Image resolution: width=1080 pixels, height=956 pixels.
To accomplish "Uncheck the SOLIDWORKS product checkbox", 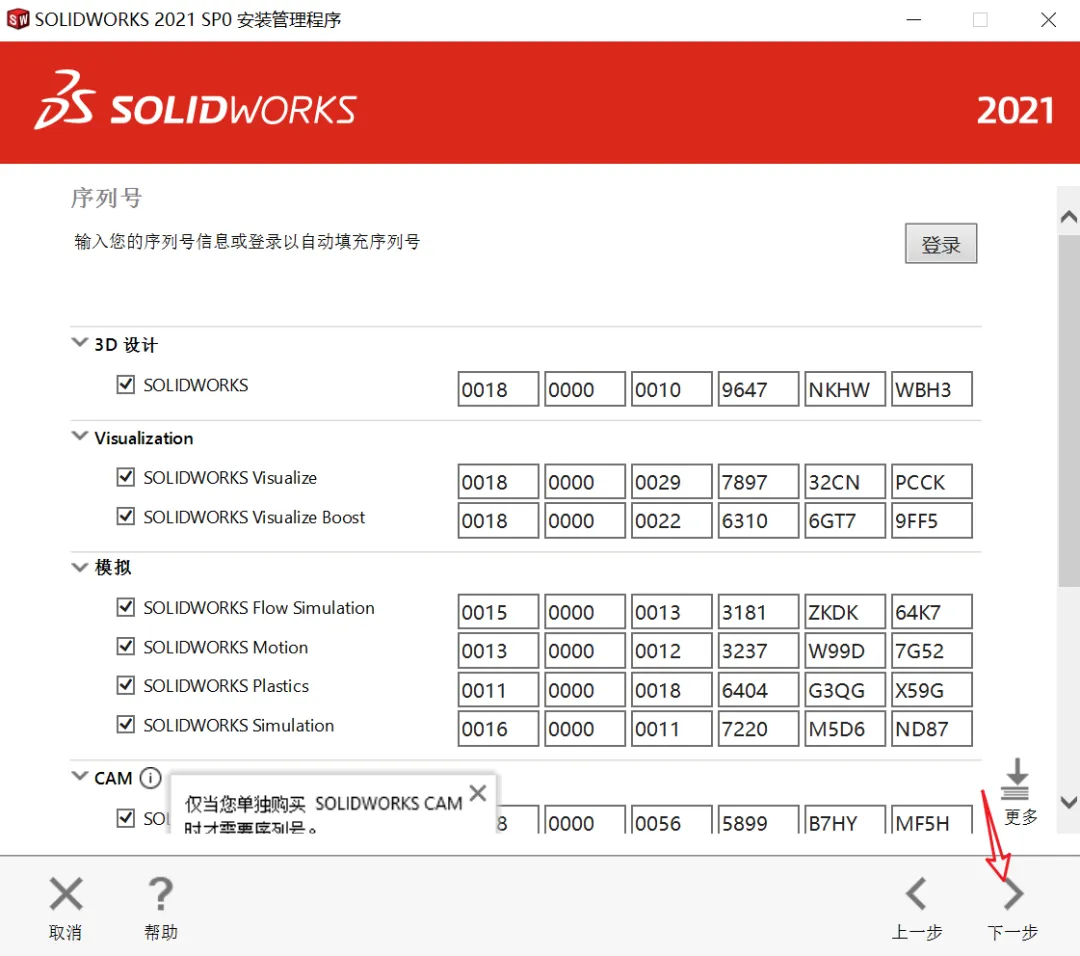I will tap(125, 384).
